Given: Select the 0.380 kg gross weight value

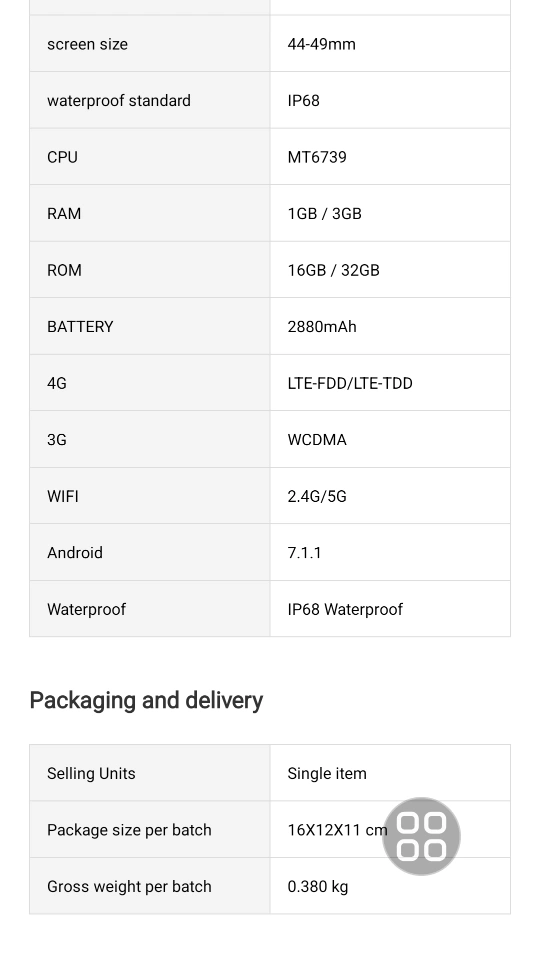Looking at the screenshot, I should tap(318, 886).
